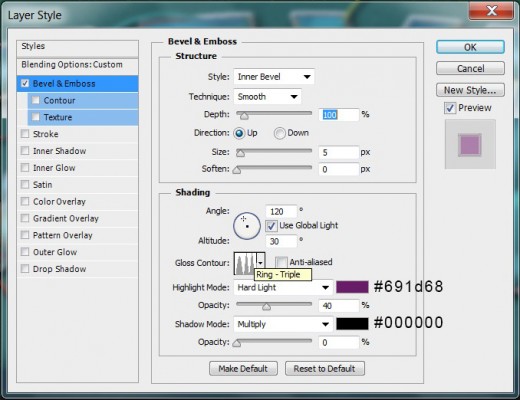Uncheck the Bevel & Emboss checkbox
The width and height of the screenshot is (520, 400).
click(x=25, y=83)
